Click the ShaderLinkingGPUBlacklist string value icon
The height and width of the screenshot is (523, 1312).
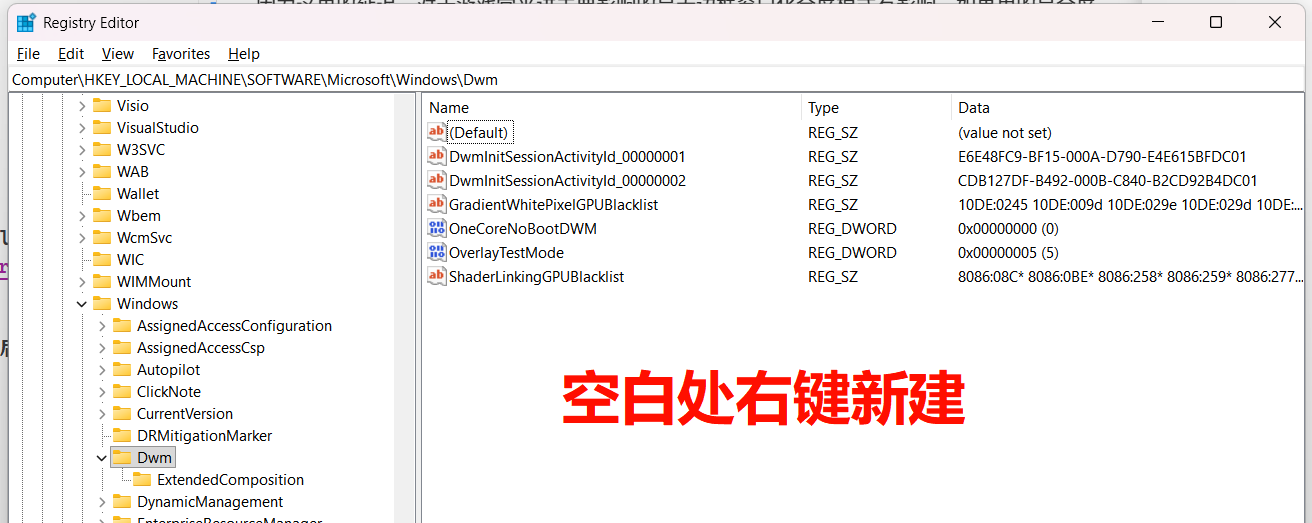[436, 276]
